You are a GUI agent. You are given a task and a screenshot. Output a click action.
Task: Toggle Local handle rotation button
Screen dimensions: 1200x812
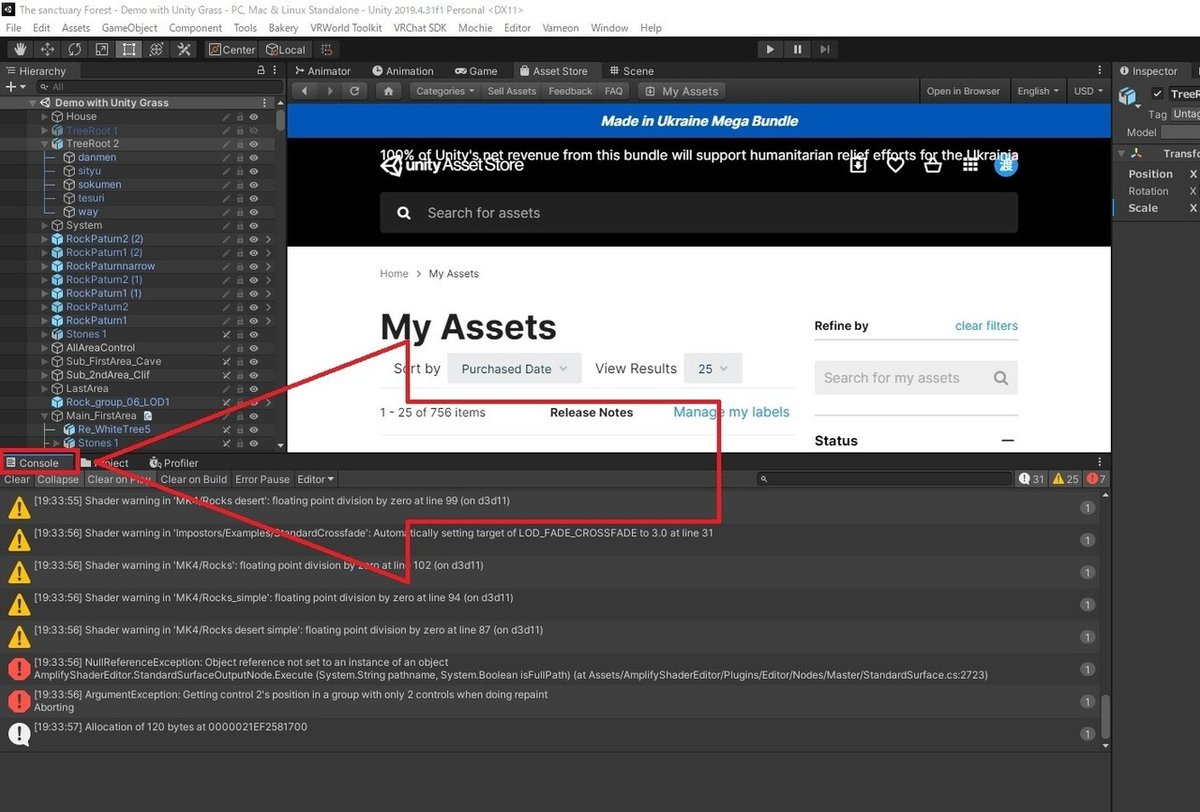click(x=286, y=49)
